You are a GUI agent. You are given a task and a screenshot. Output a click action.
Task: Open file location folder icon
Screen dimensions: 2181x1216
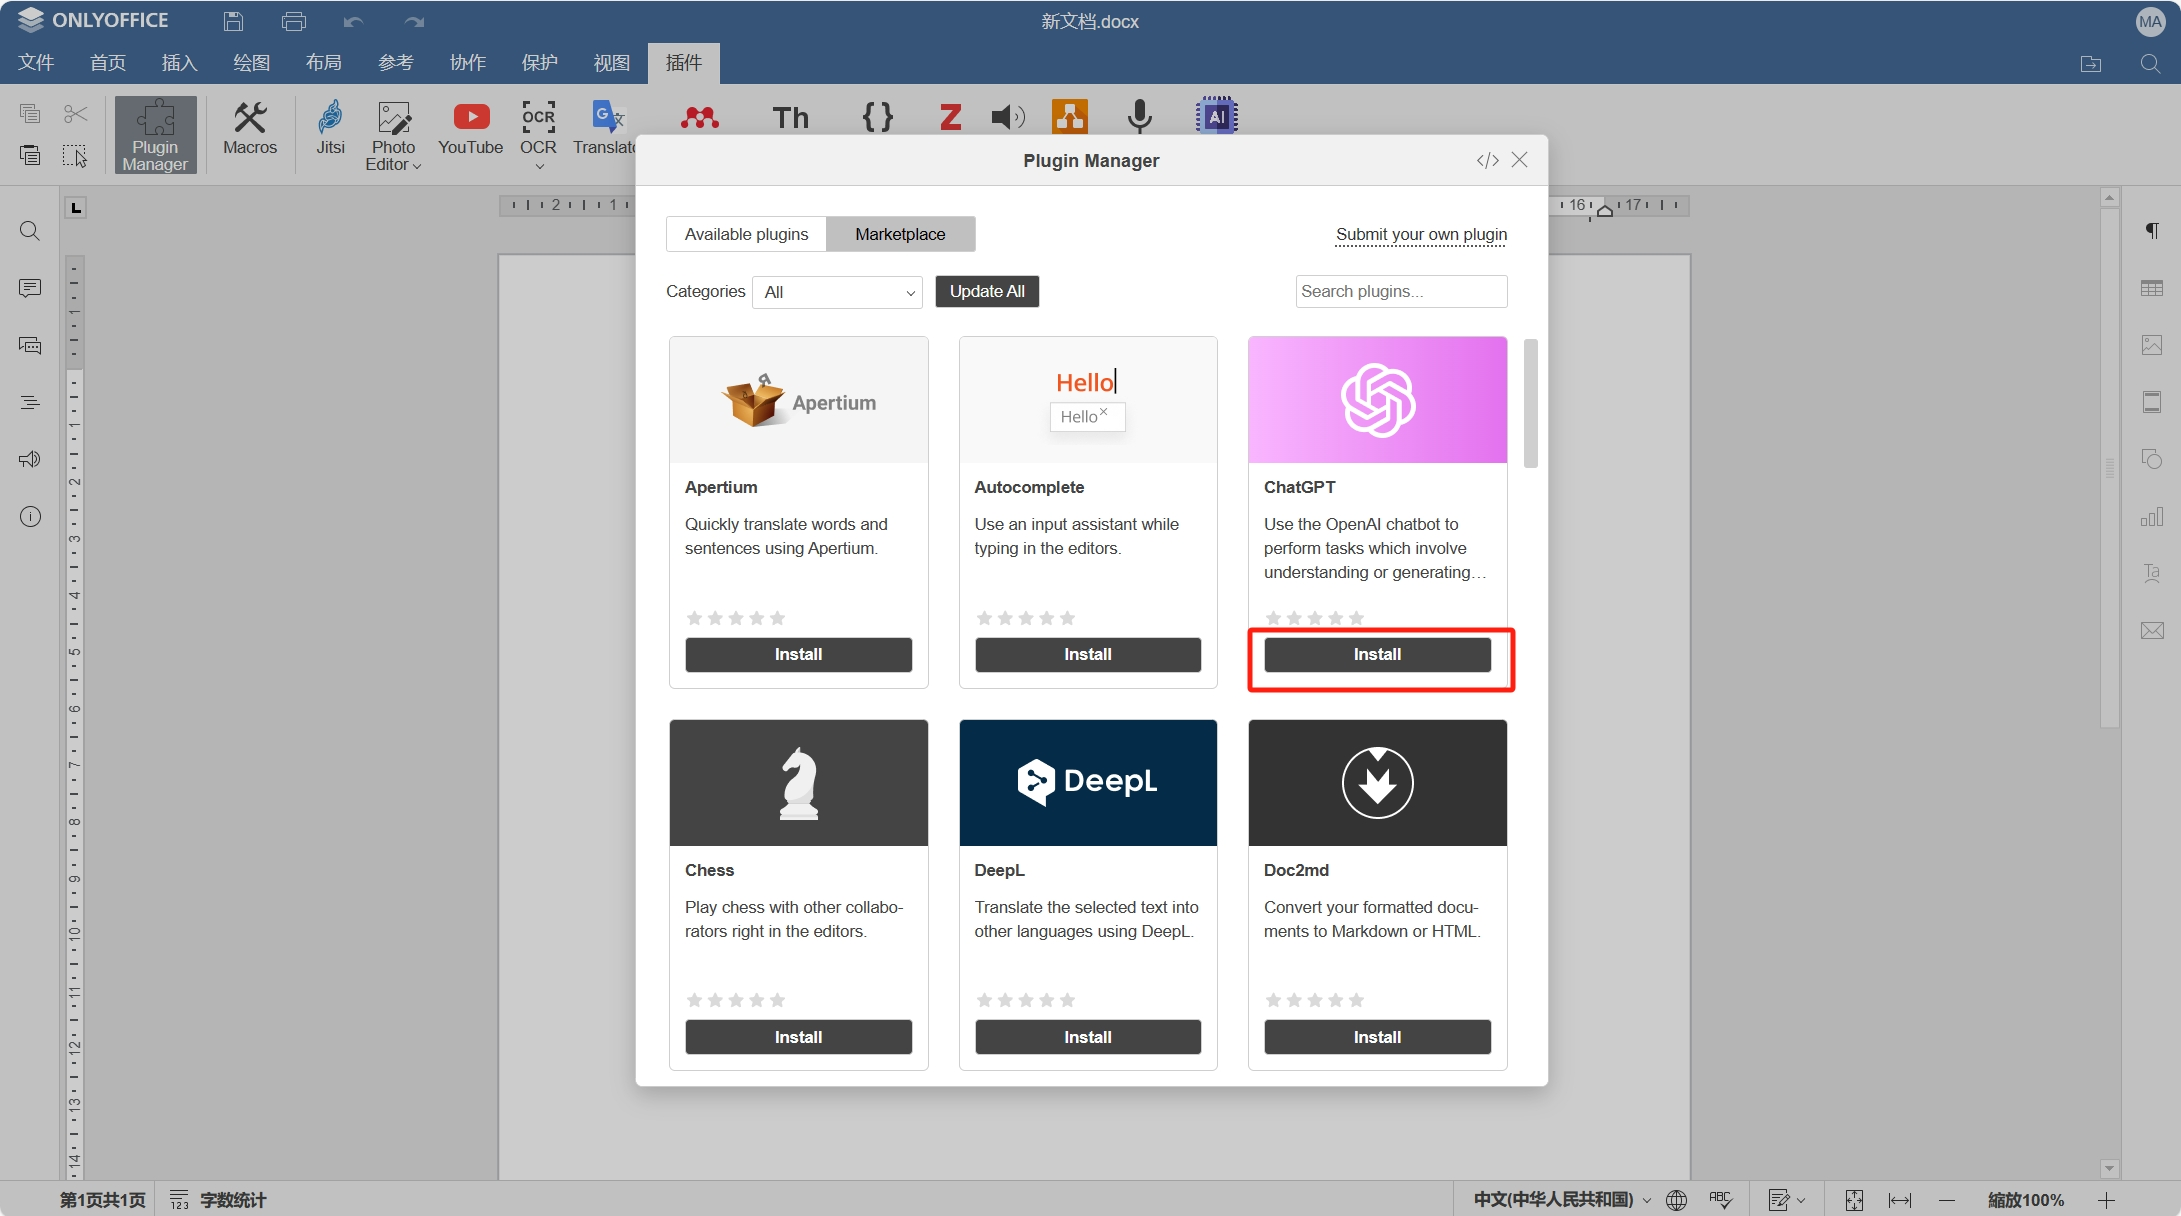tap(2091, 63)
